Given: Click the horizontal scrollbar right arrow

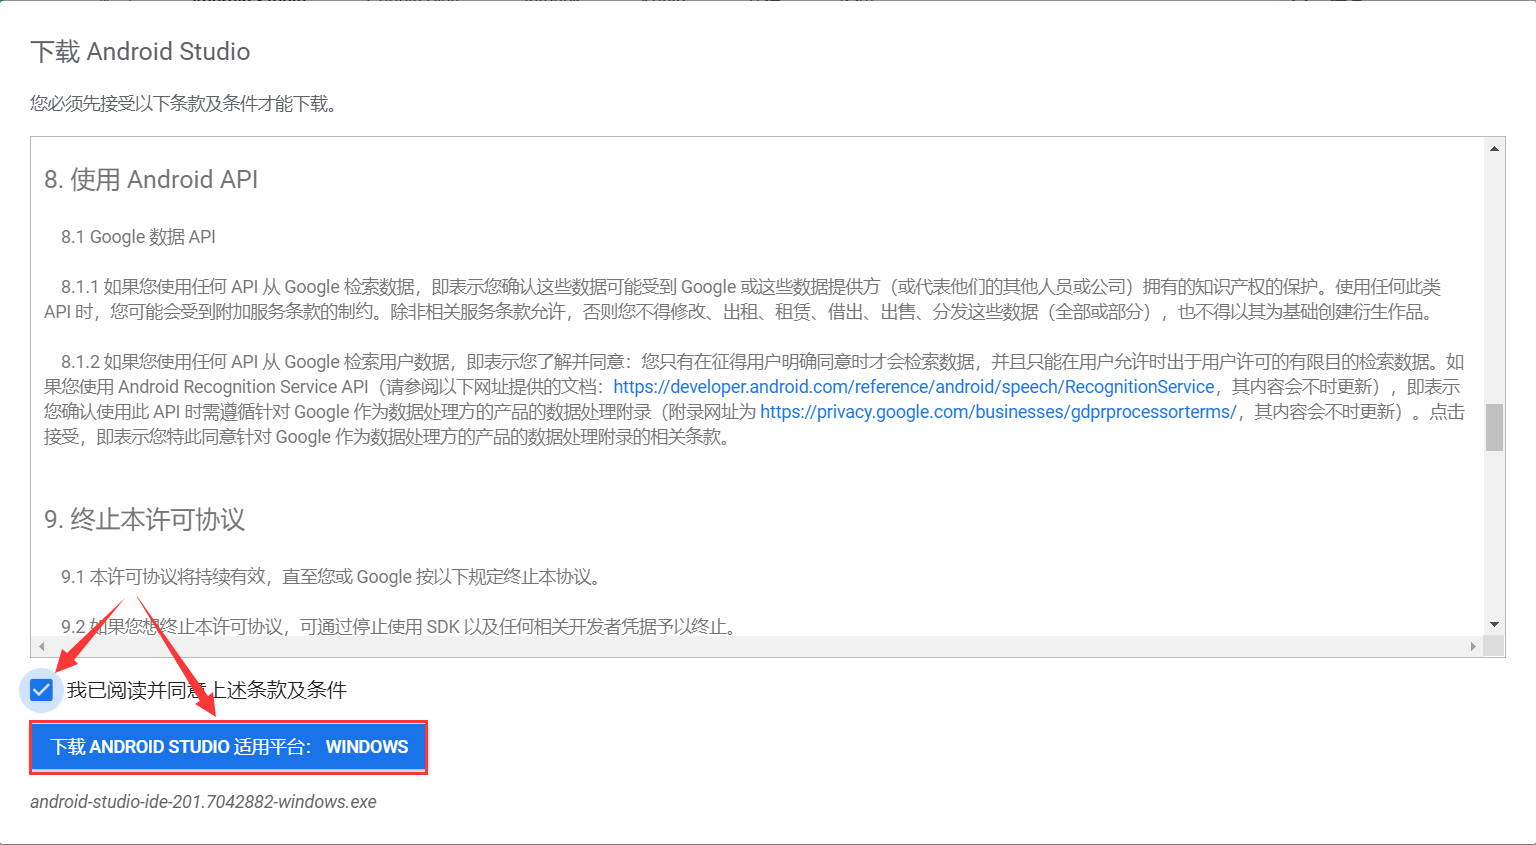Looking at the screenshot, I should coord(1473,647).
